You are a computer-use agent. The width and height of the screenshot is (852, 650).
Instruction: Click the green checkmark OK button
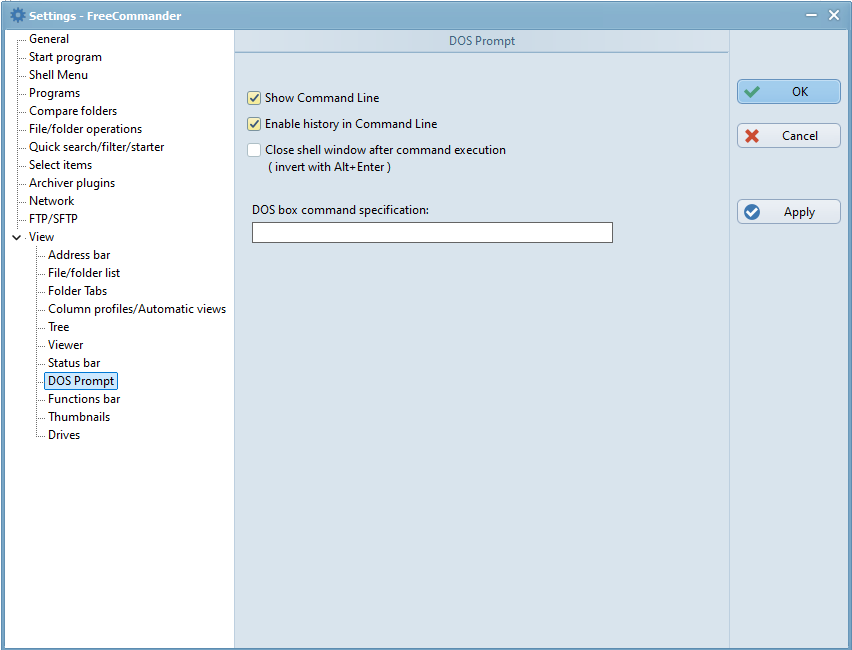point(788,92)
